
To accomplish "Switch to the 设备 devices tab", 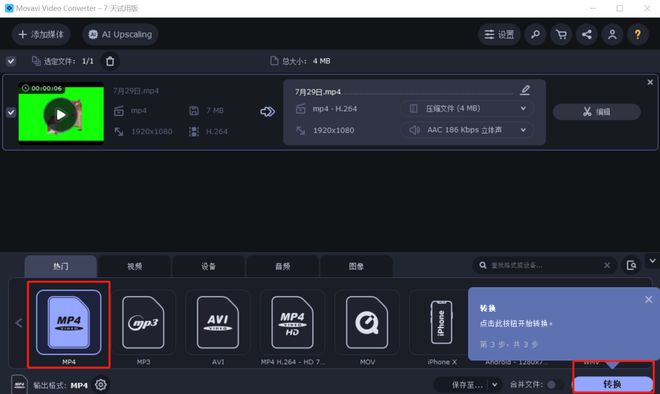I will (208, 266).
